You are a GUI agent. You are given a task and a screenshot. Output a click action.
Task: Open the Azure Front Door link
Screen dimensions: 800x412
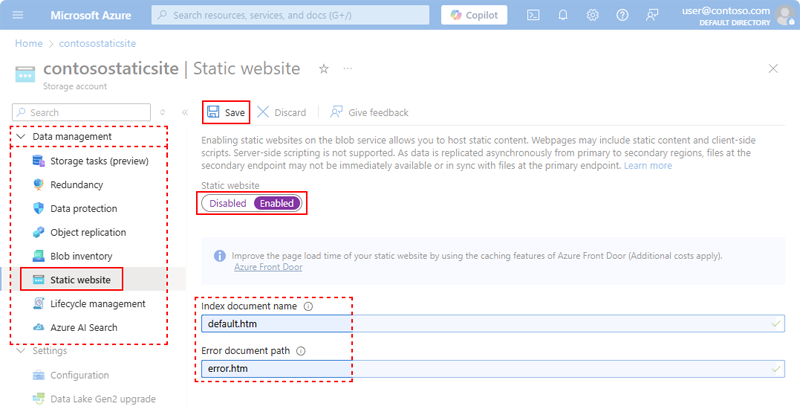(x=268, y=267)
